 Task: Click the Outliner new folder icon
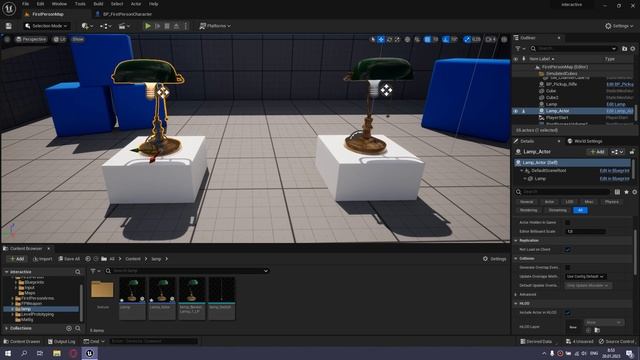624,49
